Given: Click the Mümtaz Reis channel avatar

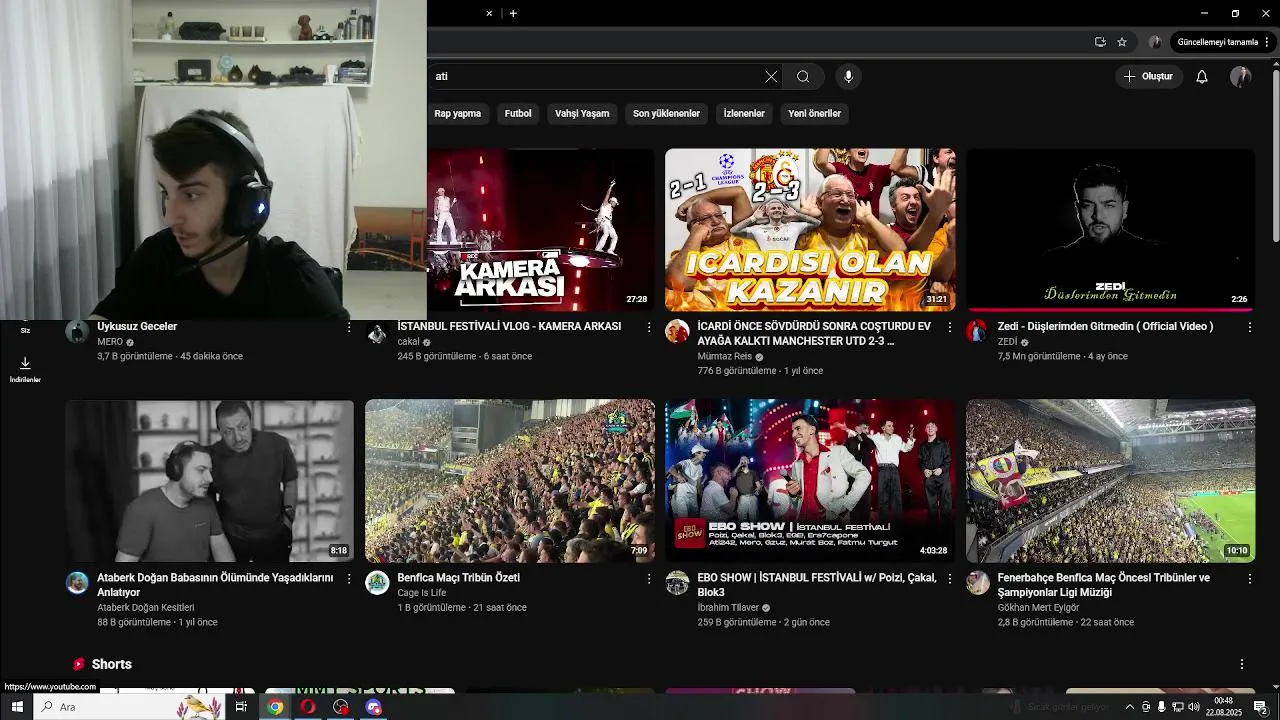Looking at the screenshot, I should (x=677, y=331).
